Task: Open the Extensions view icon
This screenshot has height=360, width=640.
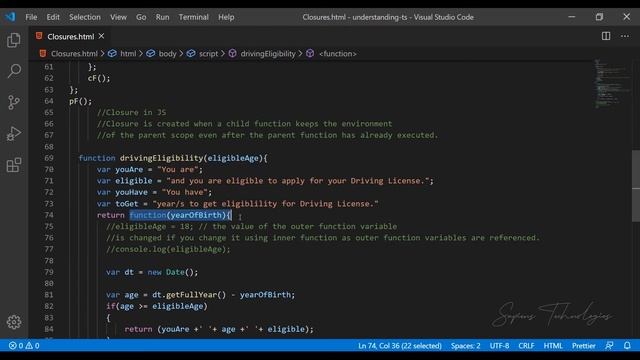Action: point(14,165)
